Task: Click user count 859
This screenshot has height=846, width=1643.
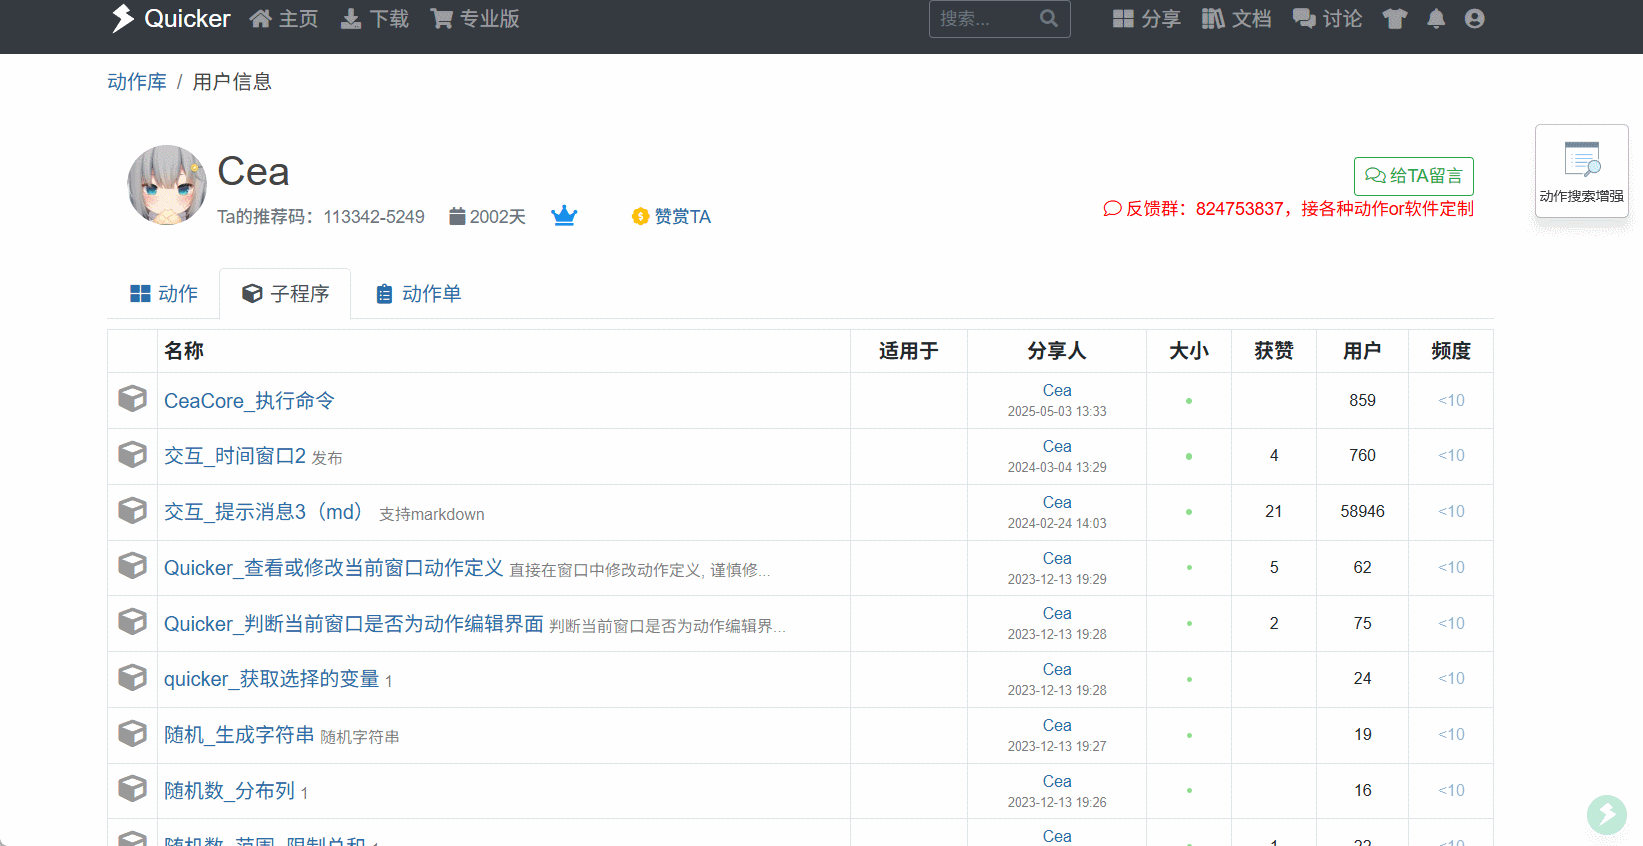Action: point(1362,401)
